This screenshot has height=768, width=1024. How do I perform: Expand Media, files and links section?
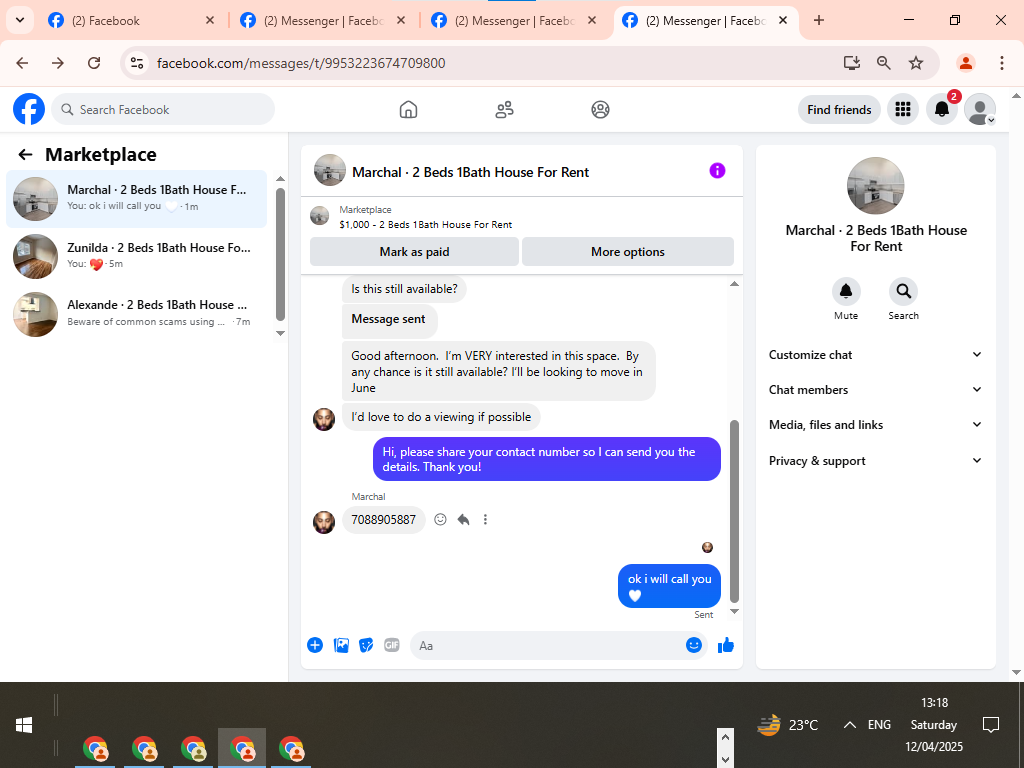[x=875, y=425]
